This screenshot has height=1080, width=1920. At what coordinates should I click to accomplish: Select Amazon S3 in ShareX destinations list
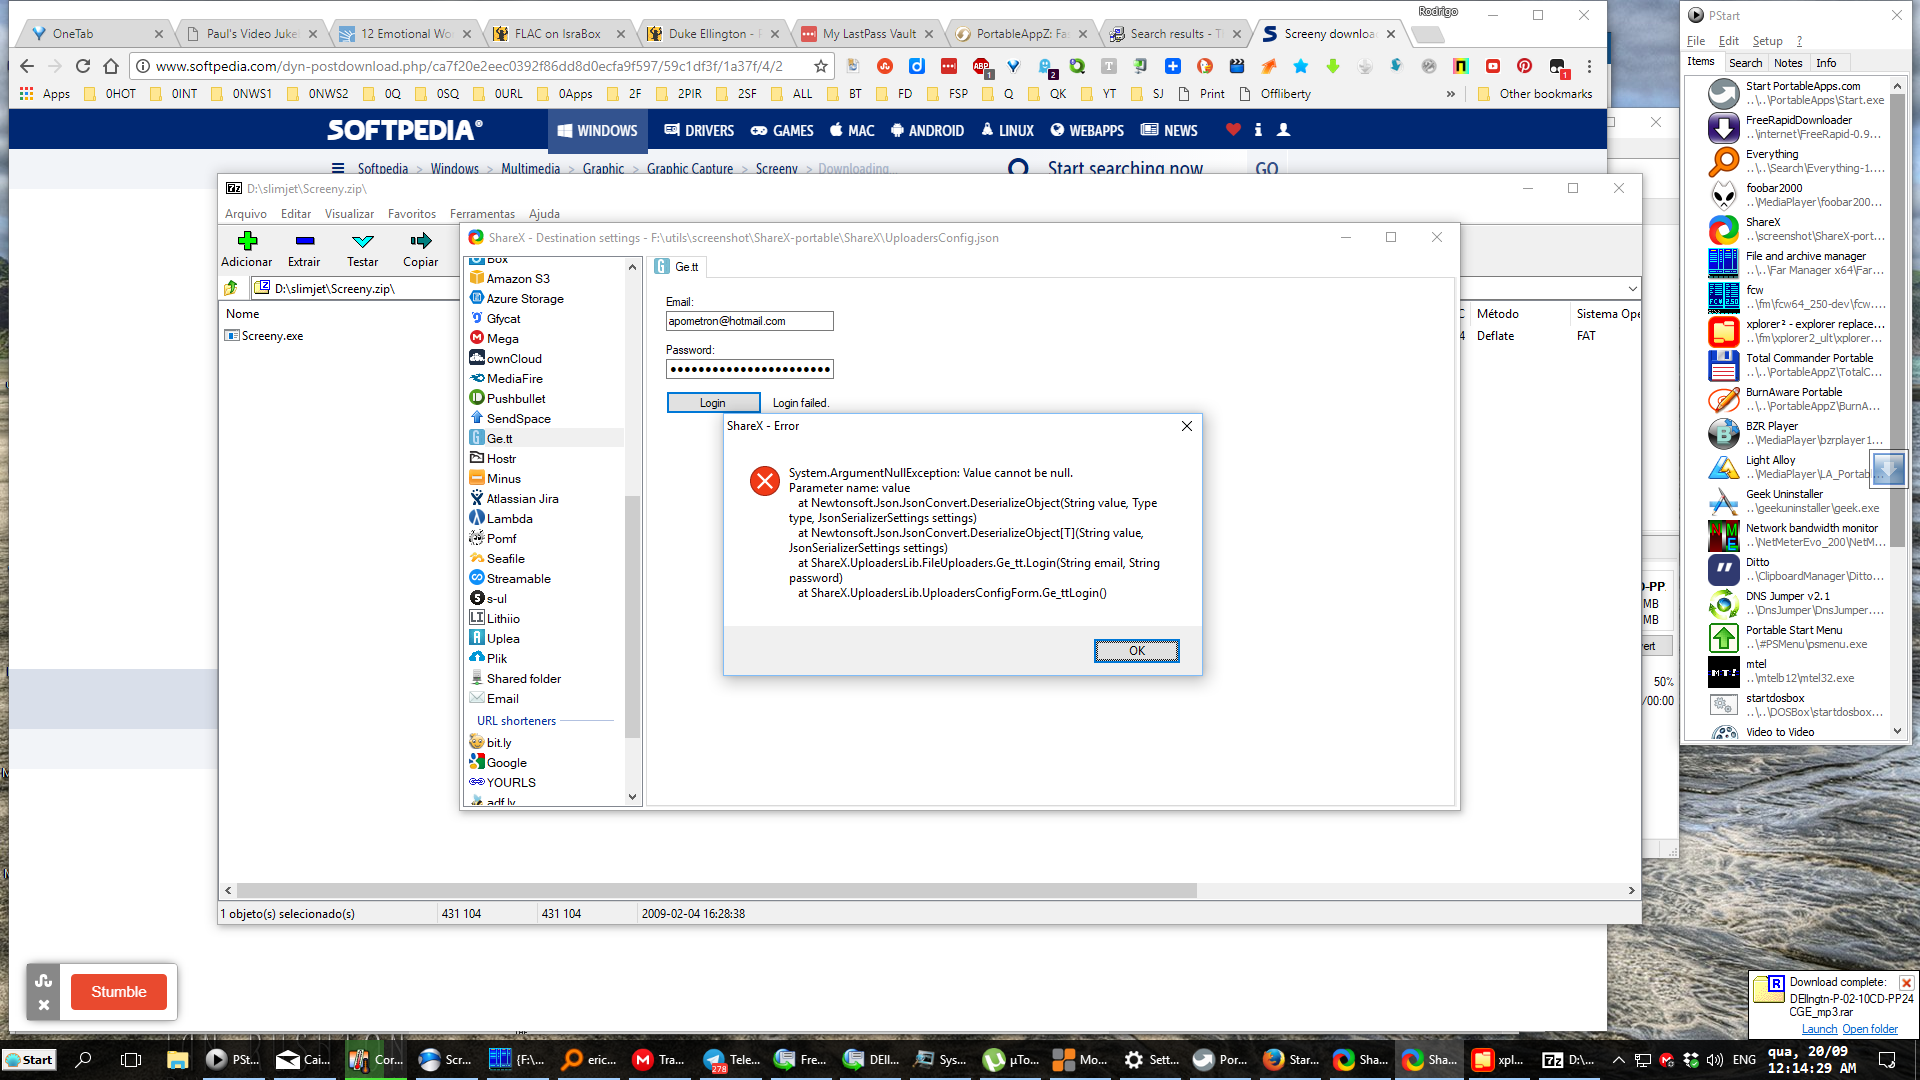click(517, 278)
